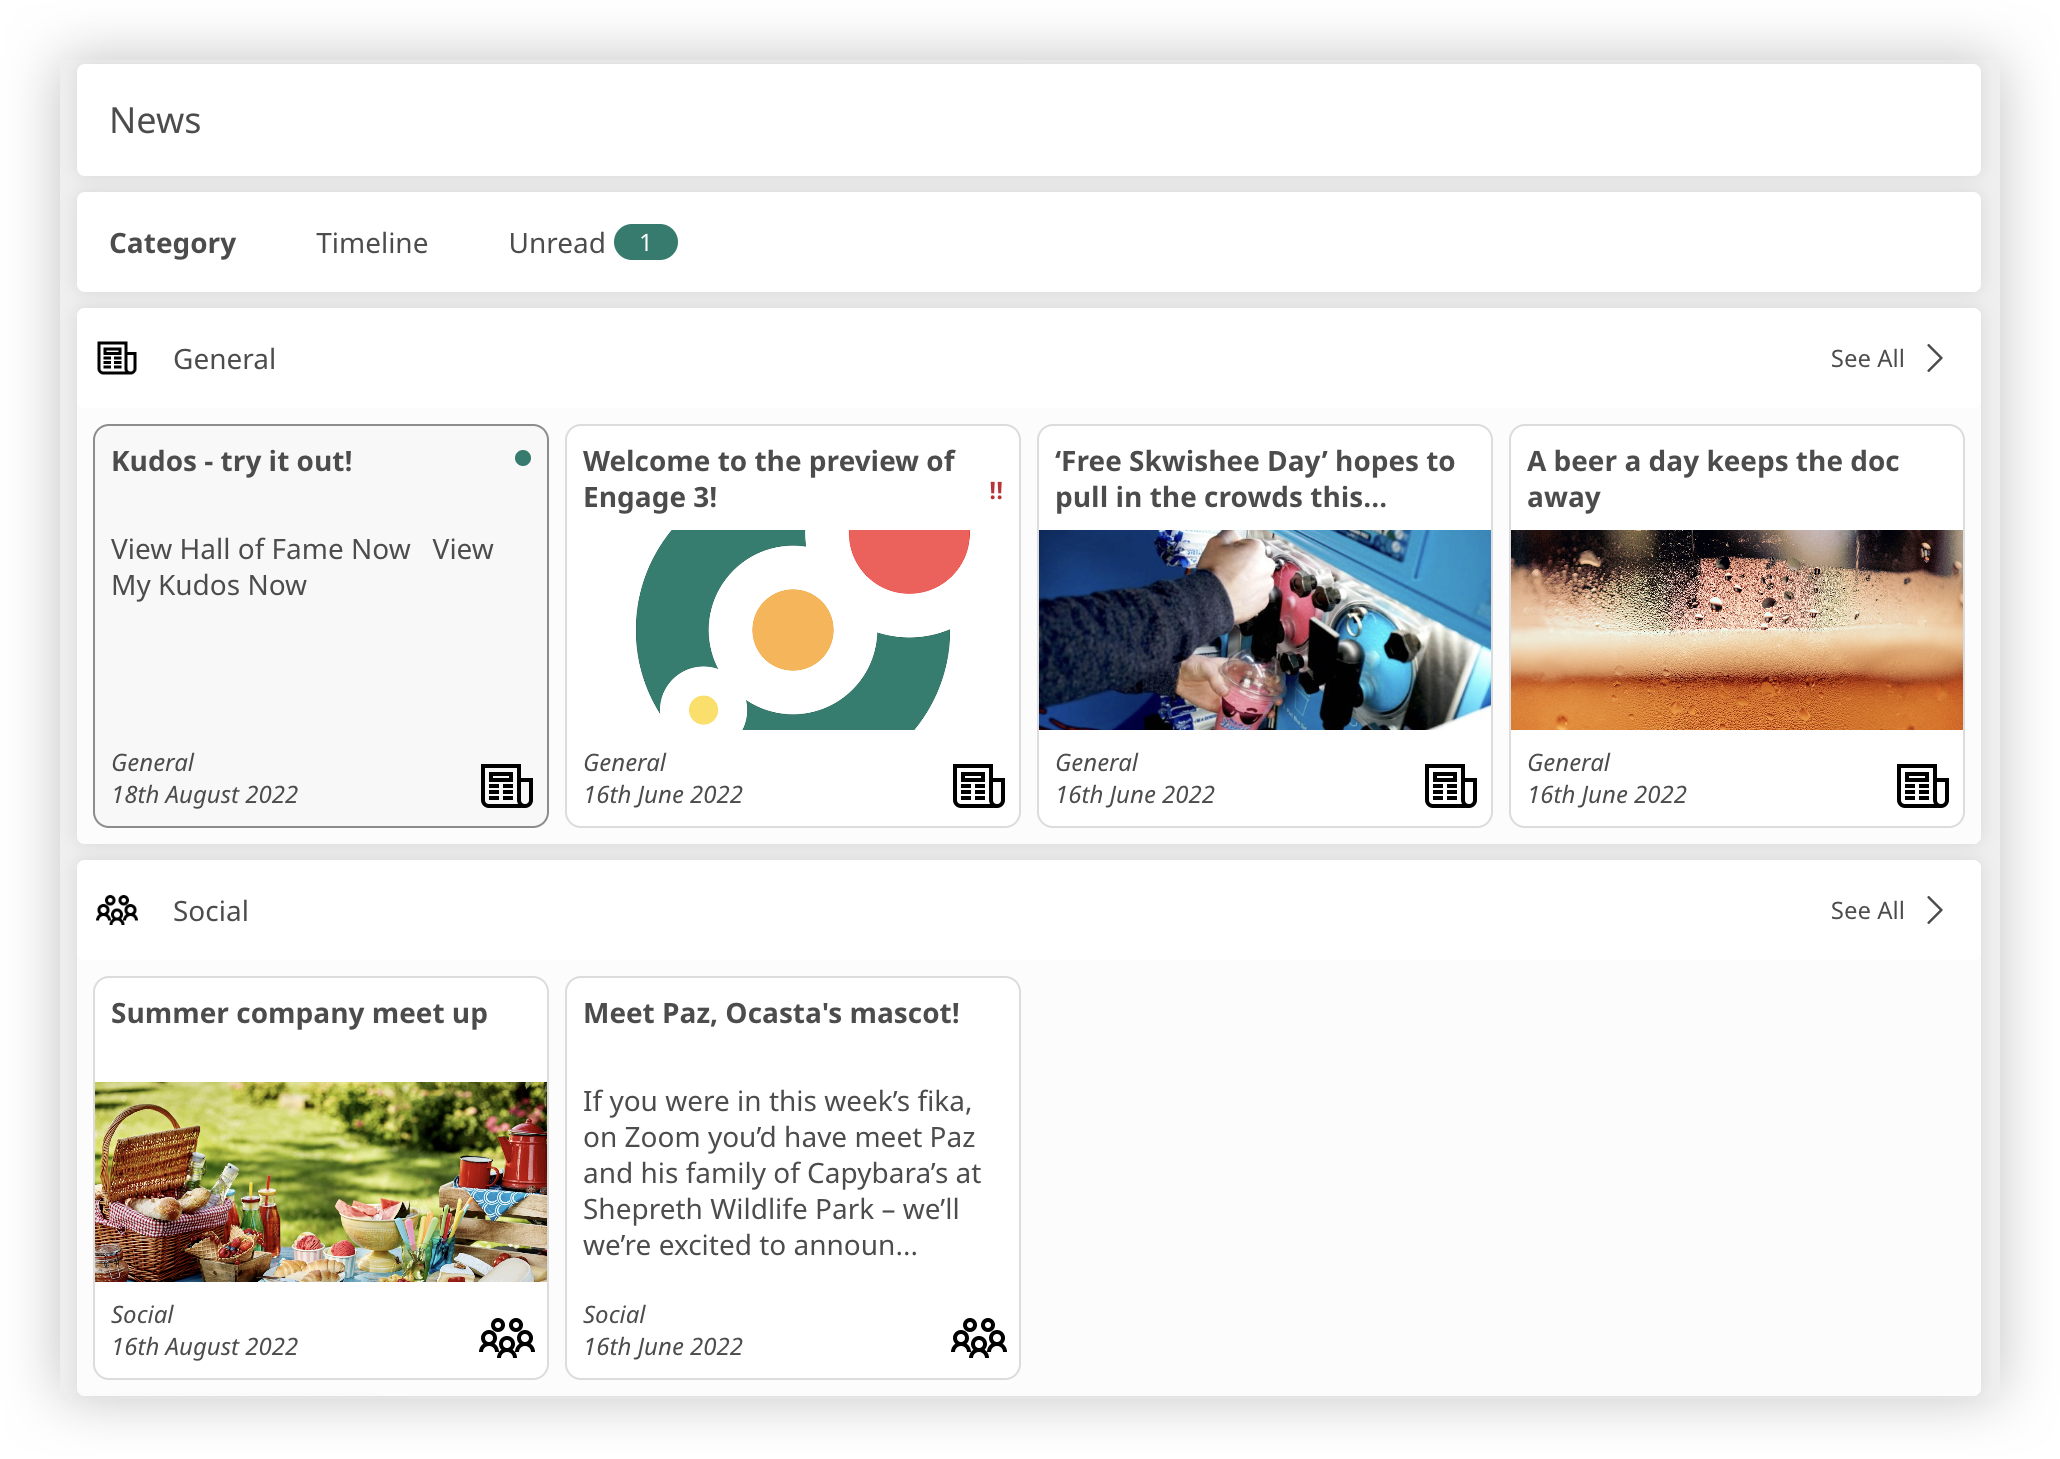Click See All link for General news

coord(1866,358)
